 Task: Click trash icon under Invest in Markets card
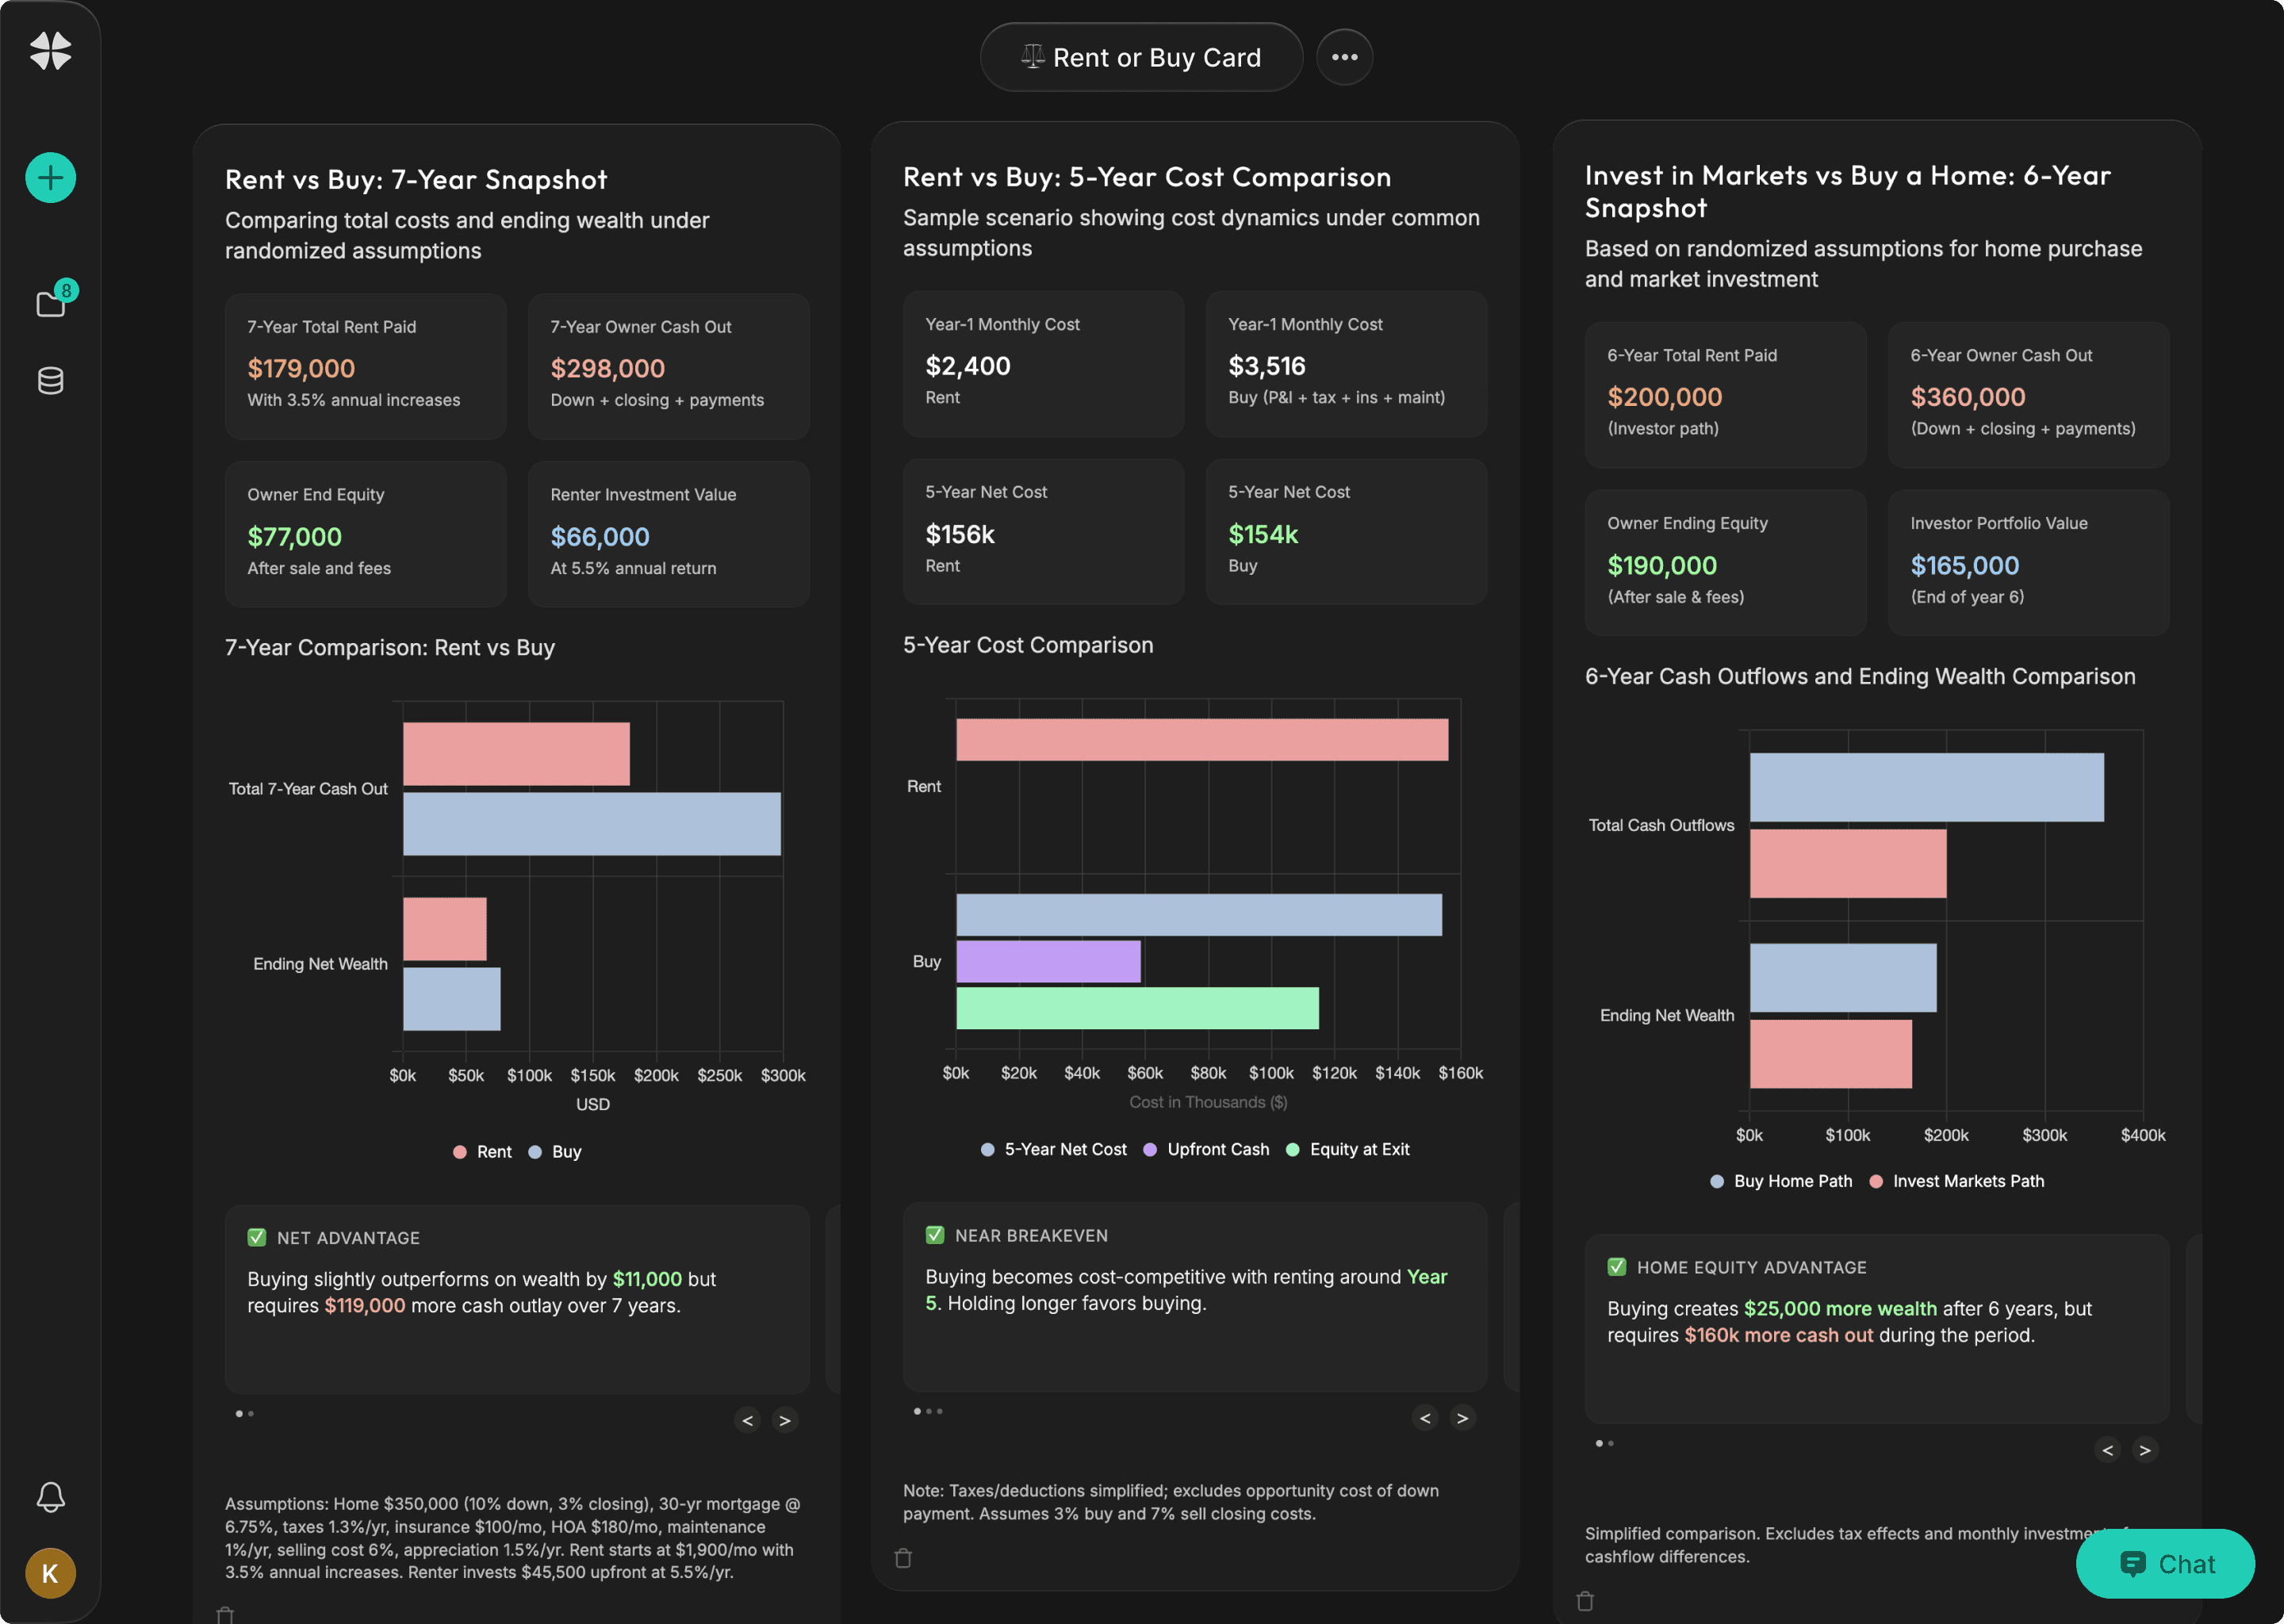point(1585,1601)
